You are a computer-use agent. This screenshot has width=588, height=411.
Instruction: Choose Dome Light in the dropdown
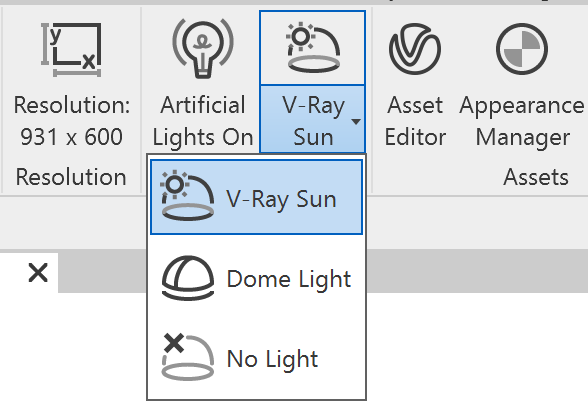pos(256,279)
